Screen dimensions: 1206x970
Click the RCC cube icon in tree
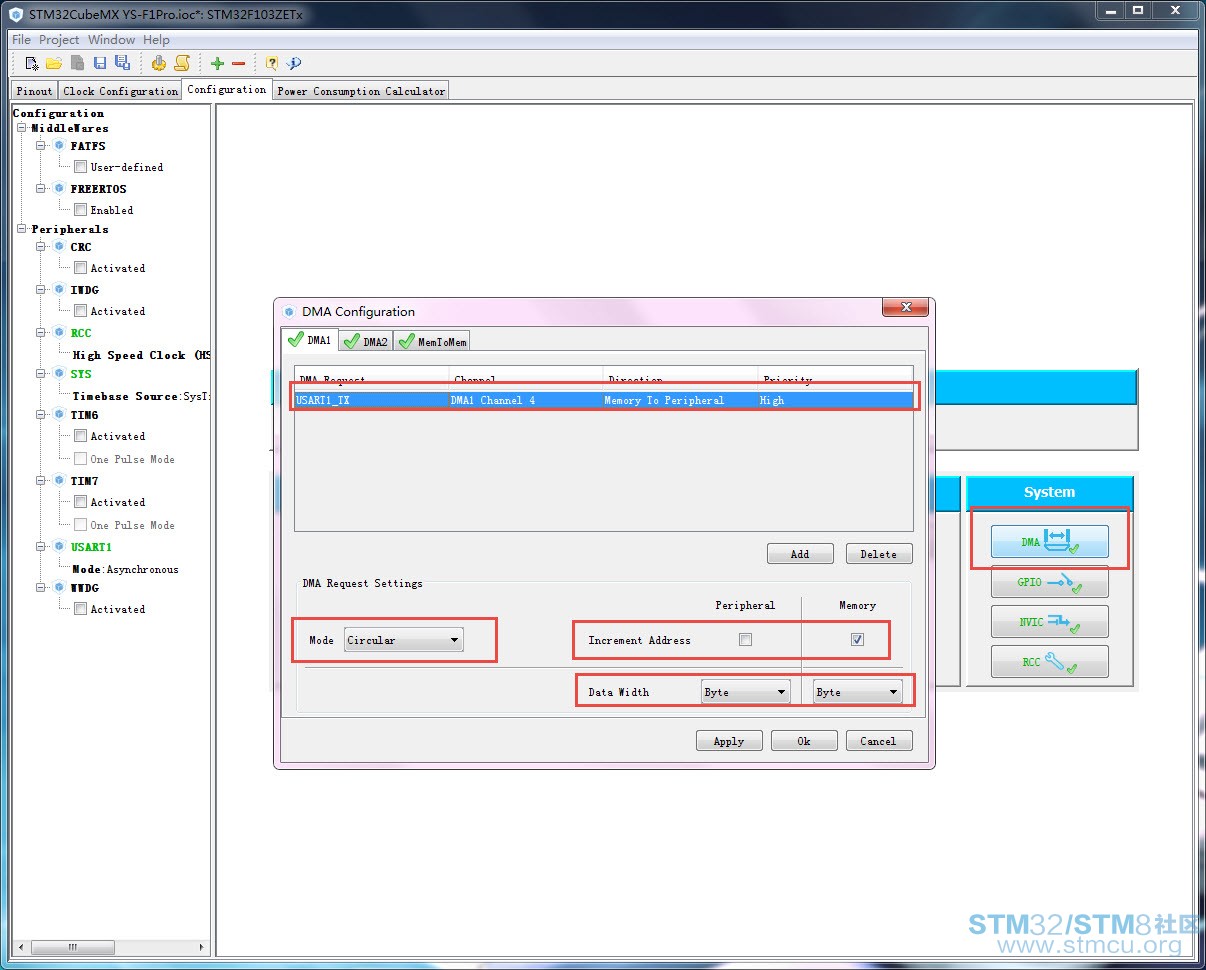pos(59,333)
